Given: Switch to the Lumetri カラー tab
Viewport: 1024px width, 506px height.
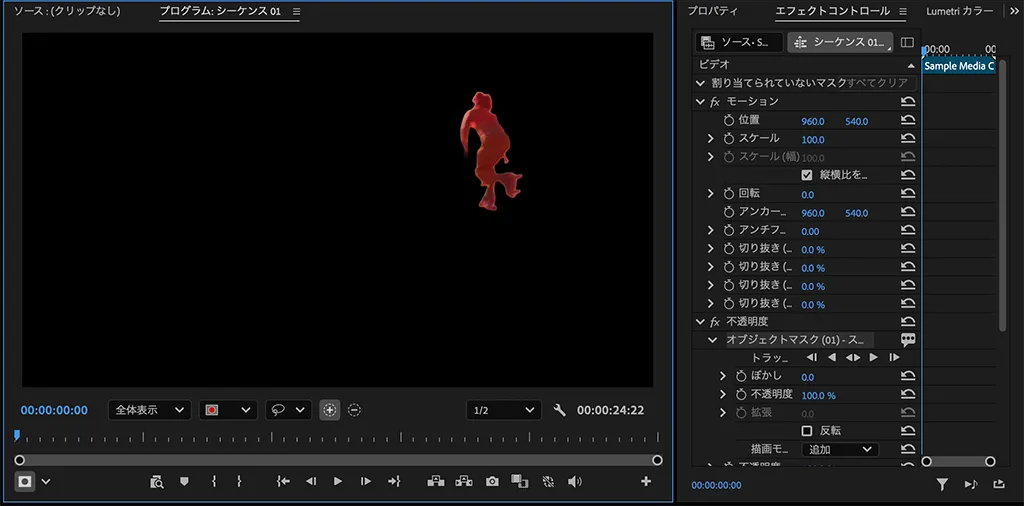Looking at the screenshot, I should 959,12.
